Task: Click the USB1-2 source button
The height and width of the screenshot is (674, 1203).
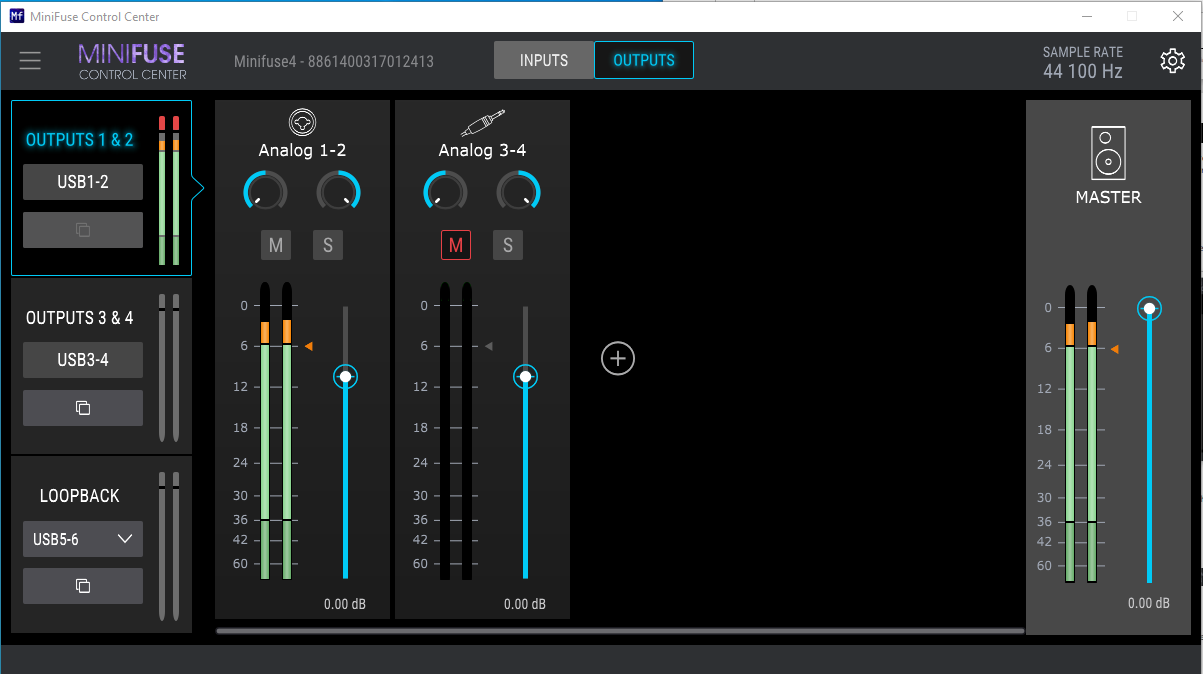Action: click(x=83, y=182)
